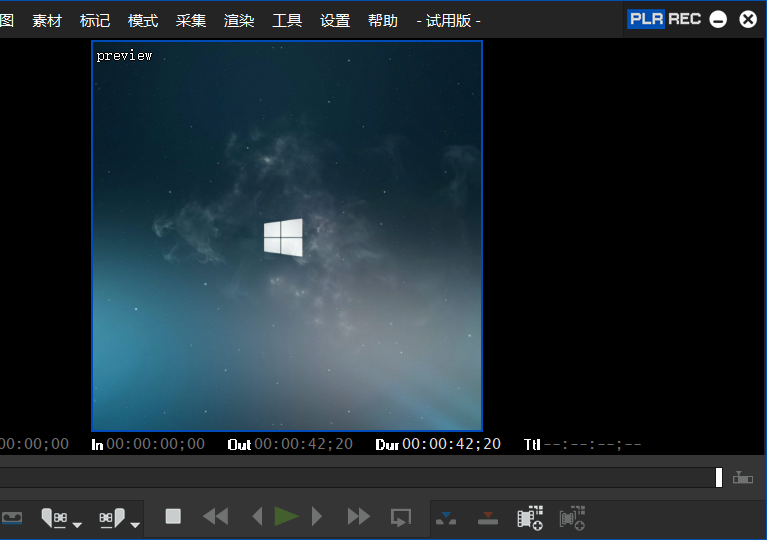This screenshot has width=767, height=540.
Task: Open the 素材 menu
Action: click(x=47, y=21)
